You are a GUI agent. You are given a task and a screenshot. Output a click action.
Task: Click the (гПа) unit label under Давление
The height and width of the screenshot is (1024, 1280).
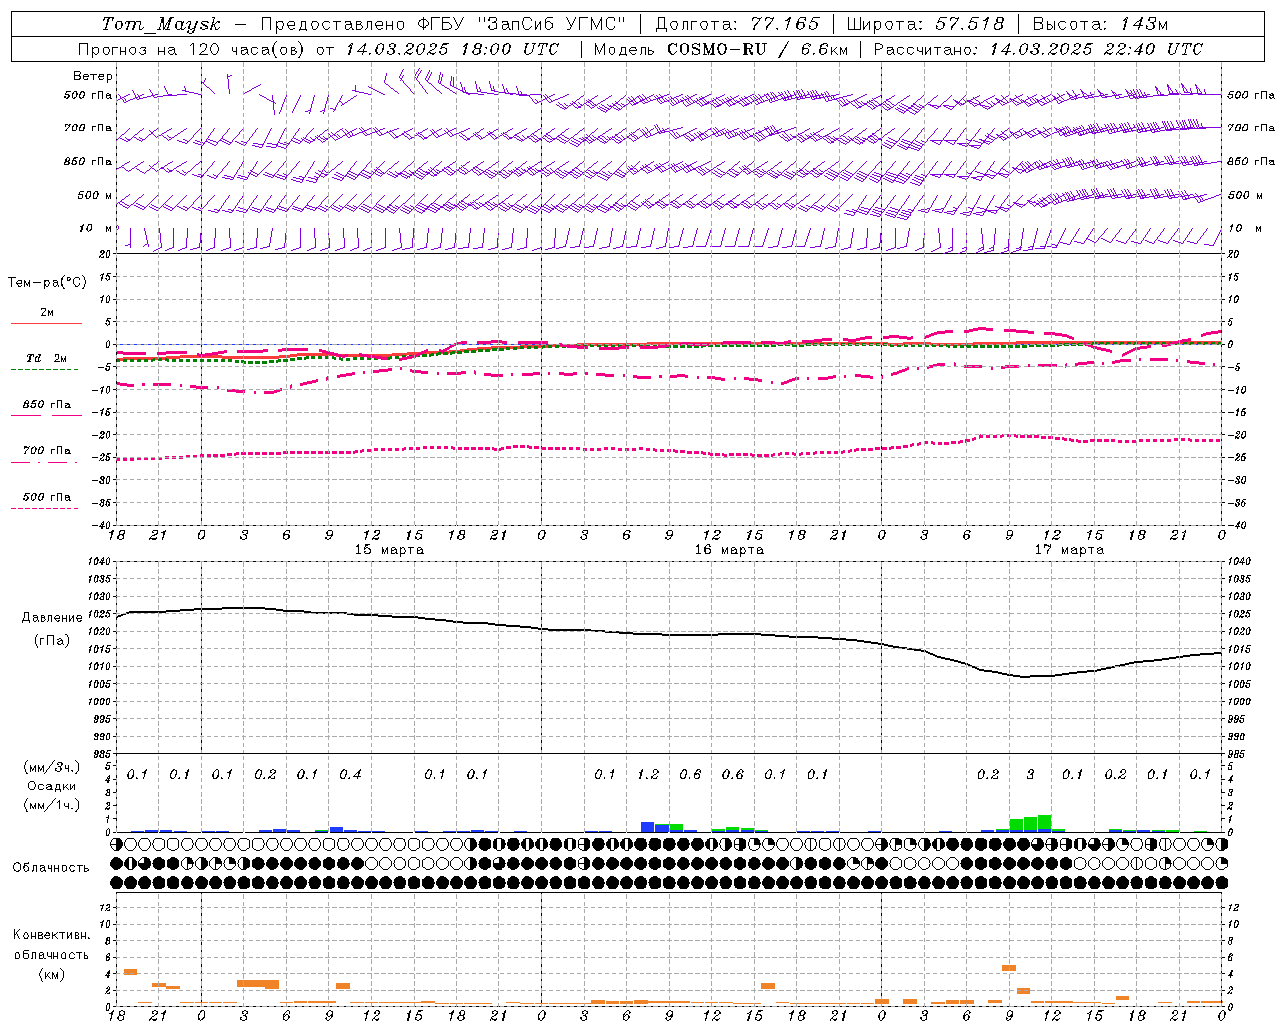point(52,641)
